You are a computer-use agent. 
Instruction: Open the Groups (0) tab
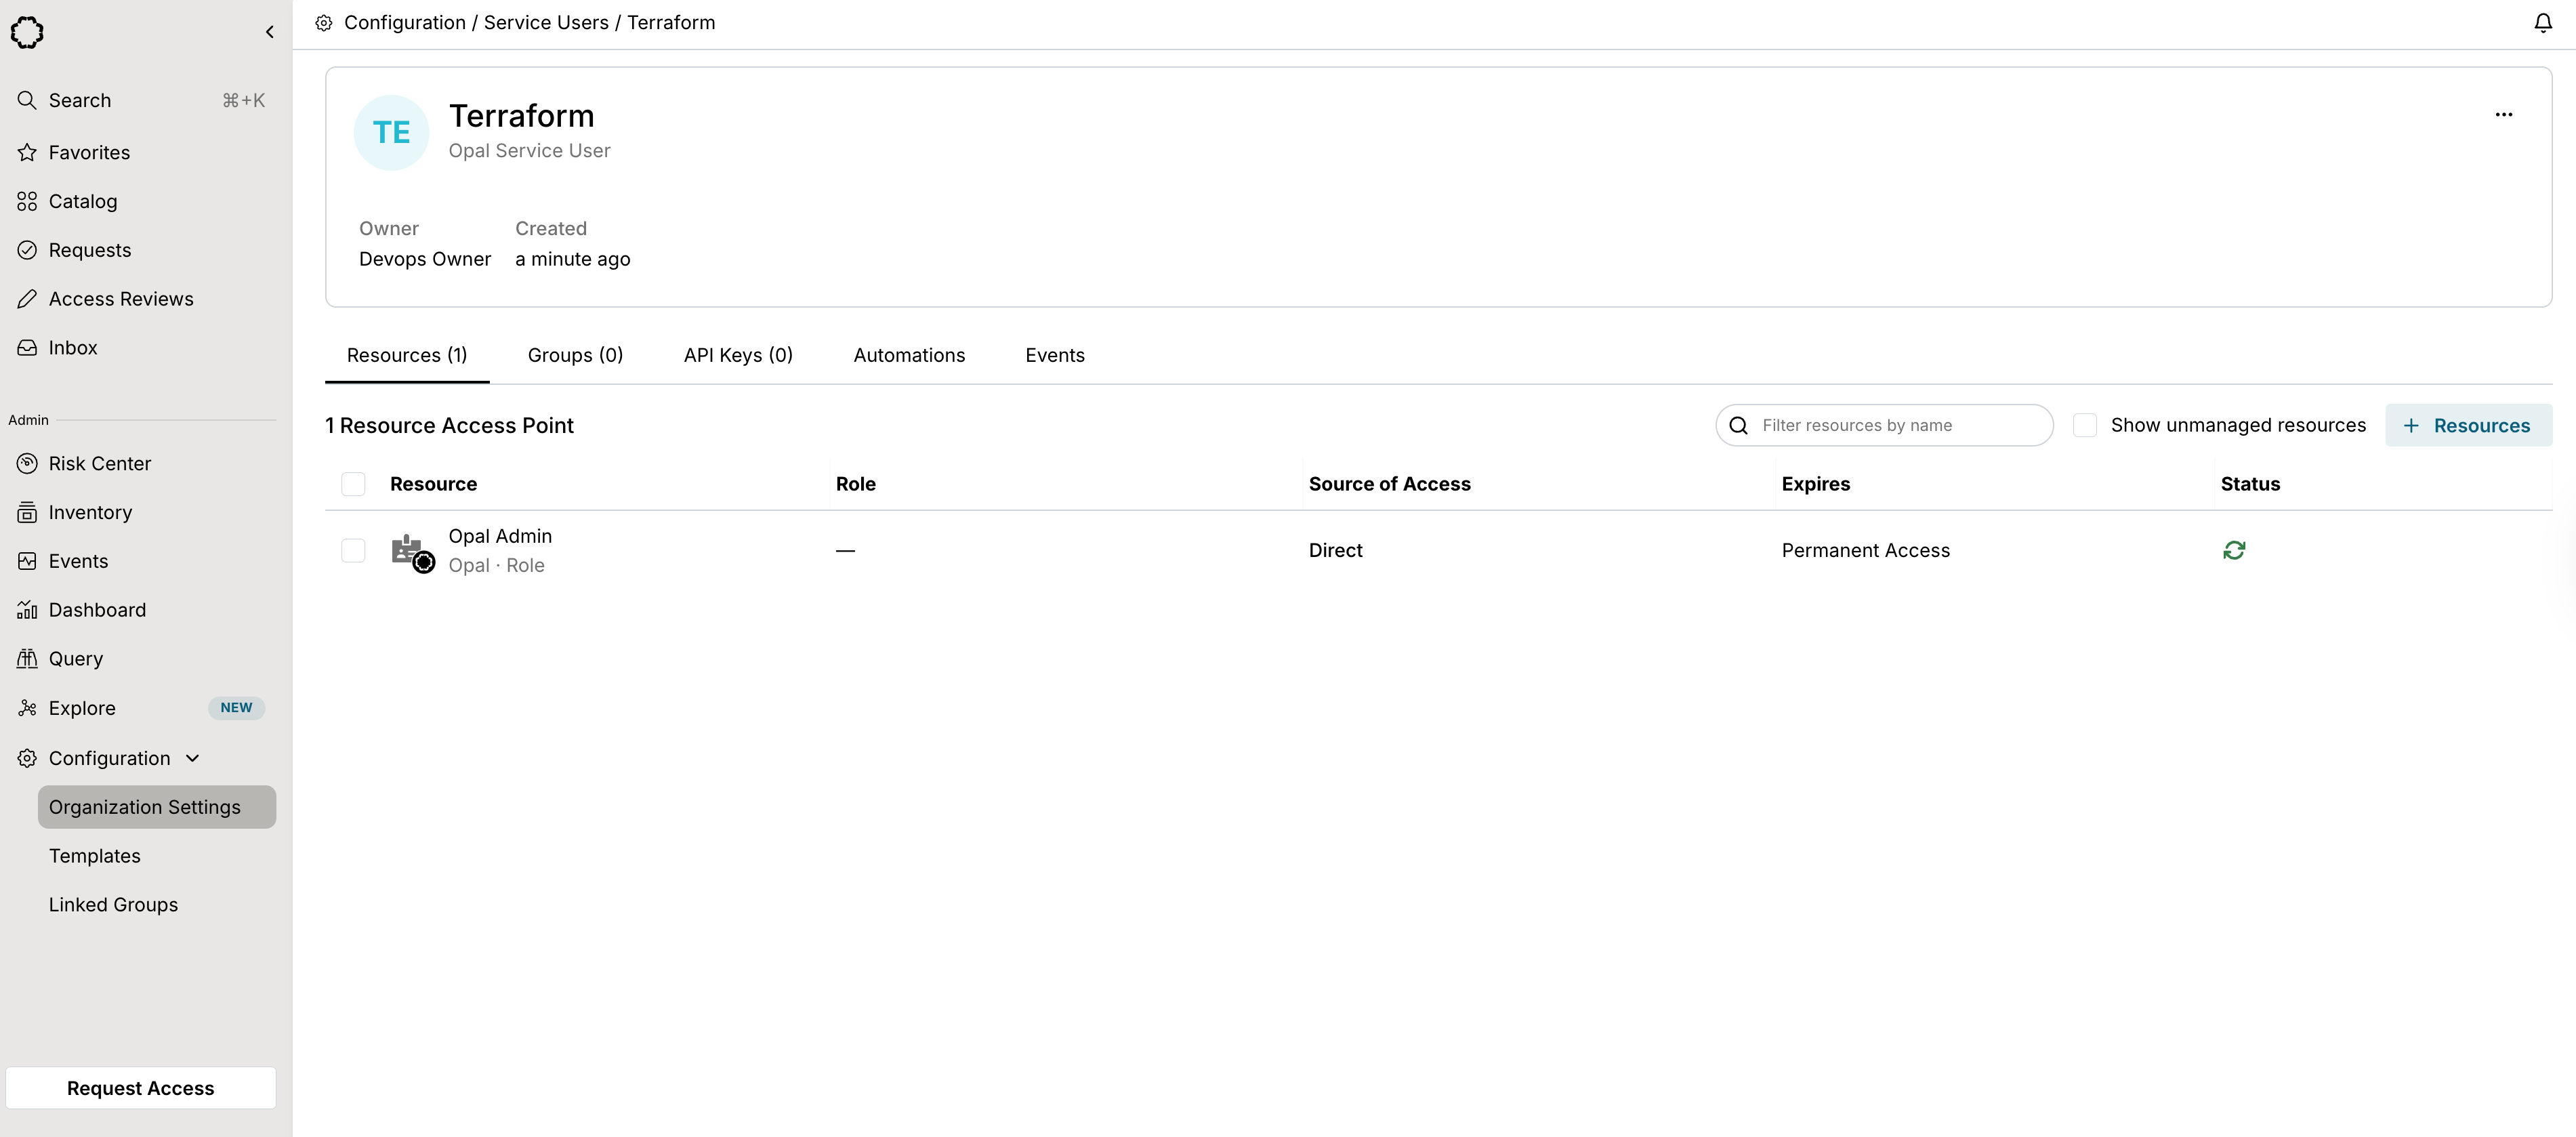point(574,355)
